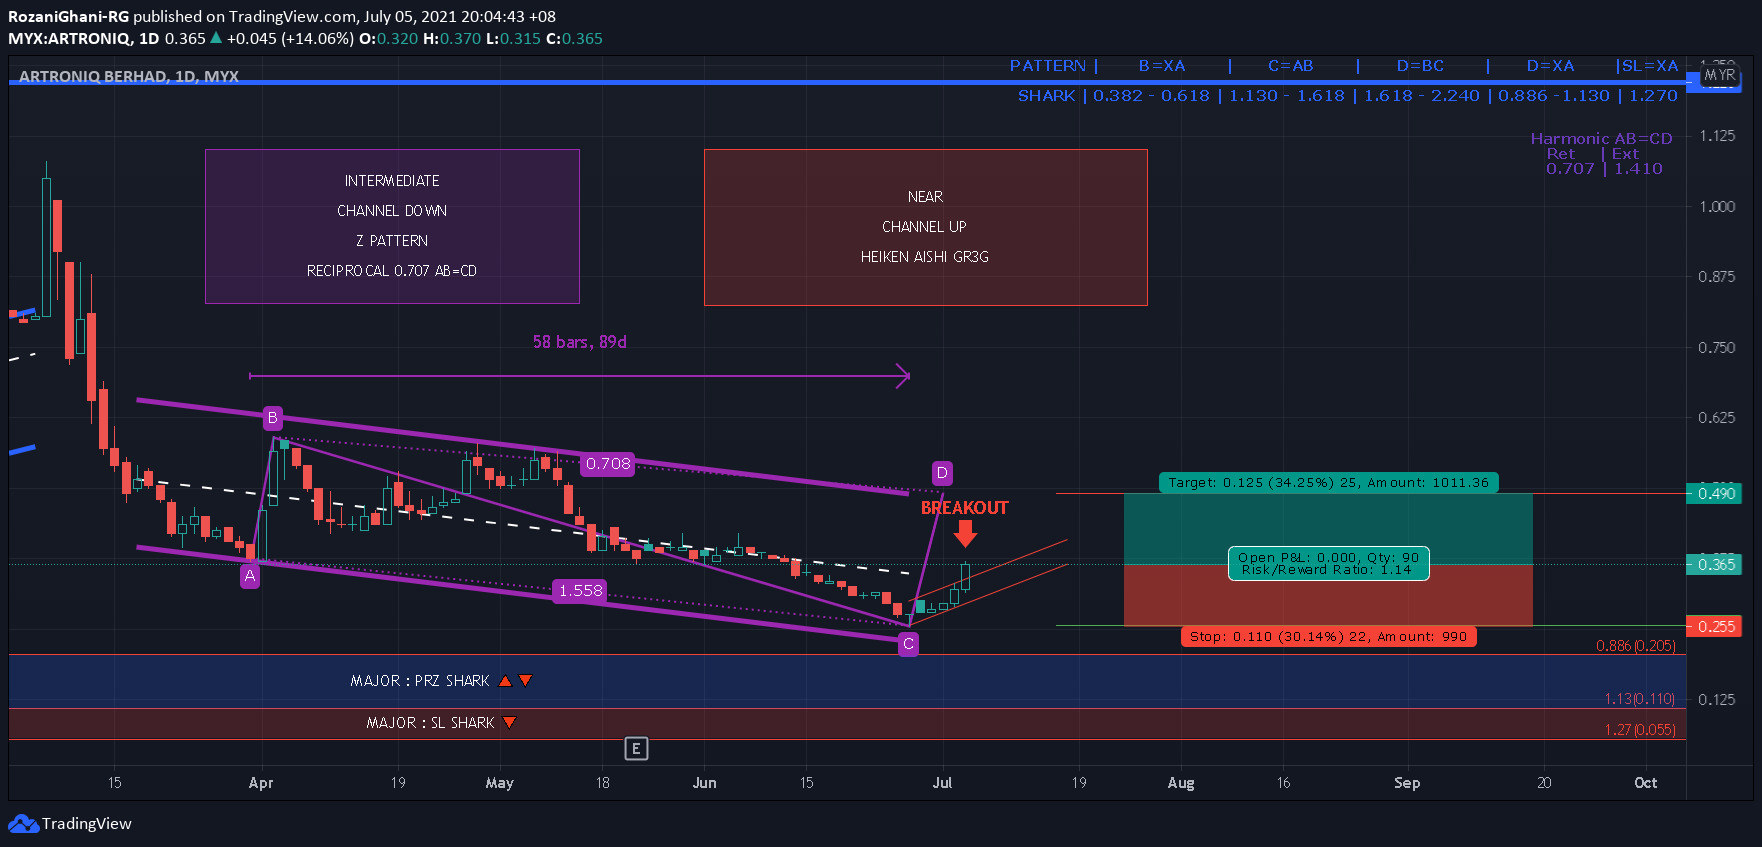Click the PATTERN table header
1762x847 pixels.
1047,66
